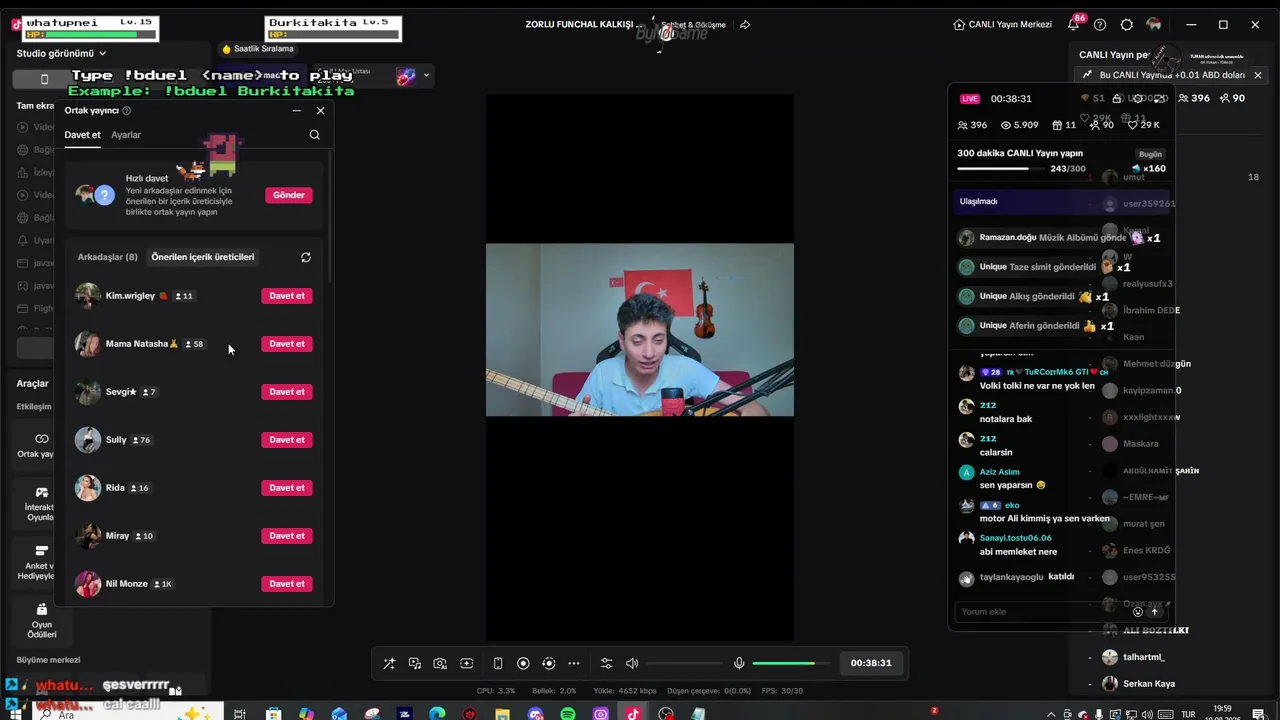This screenshot has height=720, width=1280.
Task: Open the audio mixer settings icon
Action: pyautogui.click(x=606, y=663)
